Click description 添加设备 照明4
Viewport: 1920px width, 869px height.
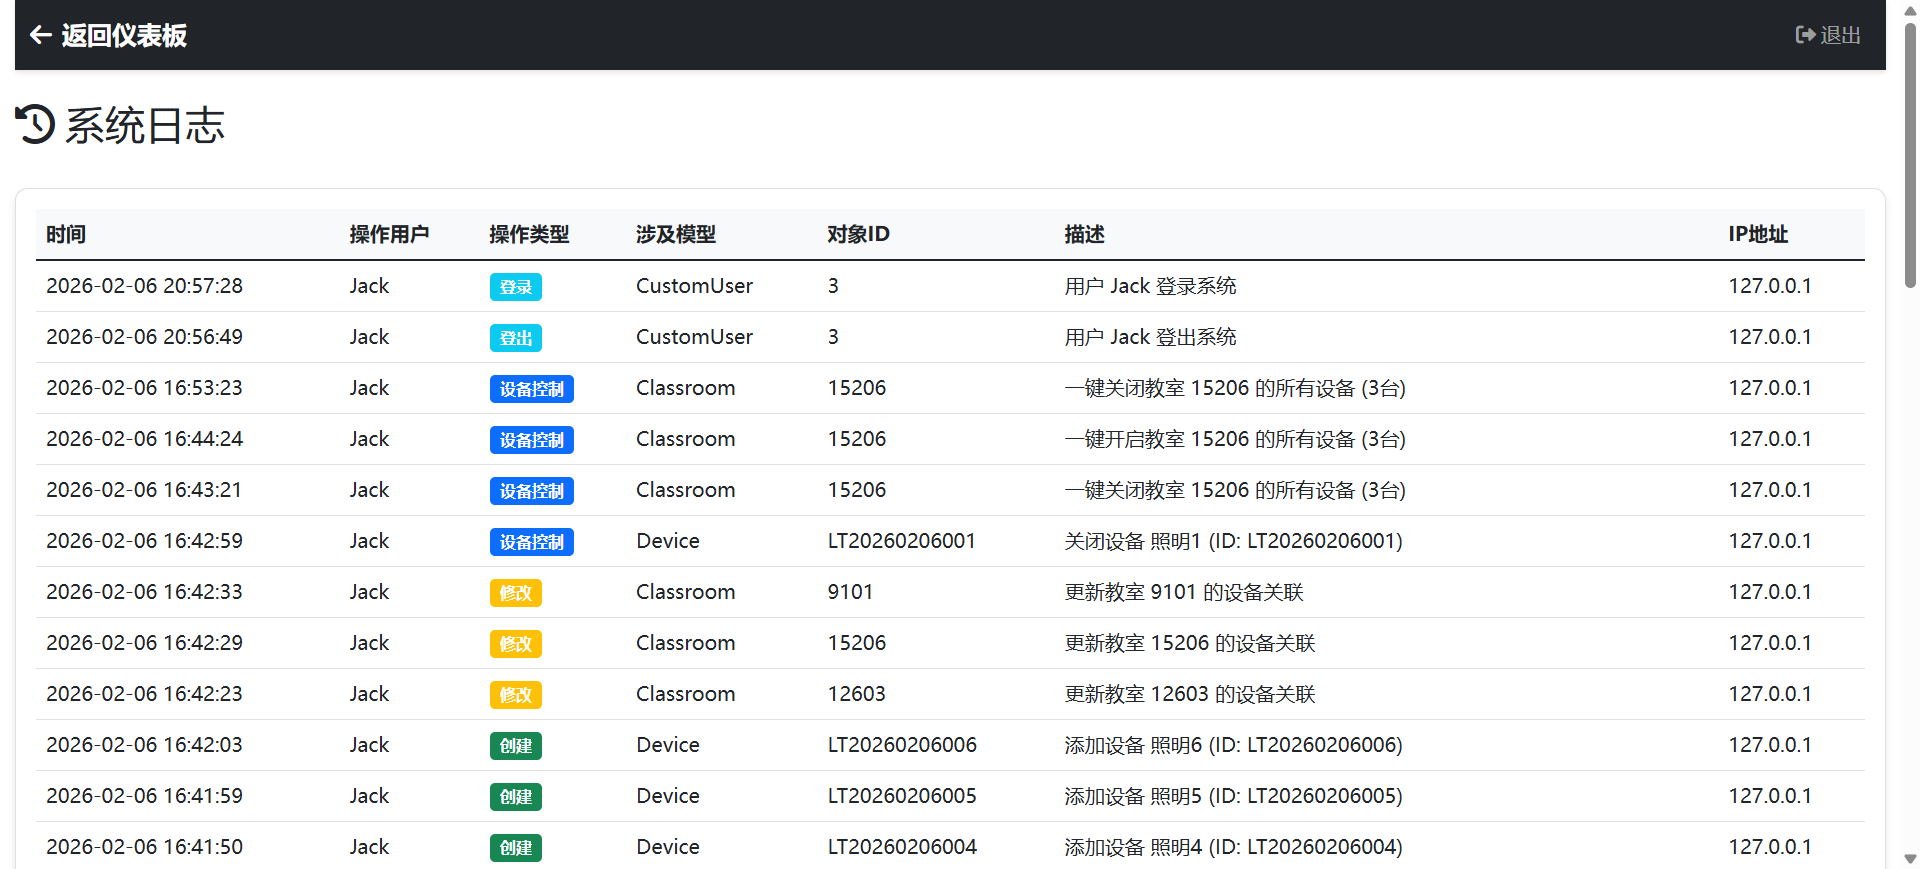(1233, 847)
